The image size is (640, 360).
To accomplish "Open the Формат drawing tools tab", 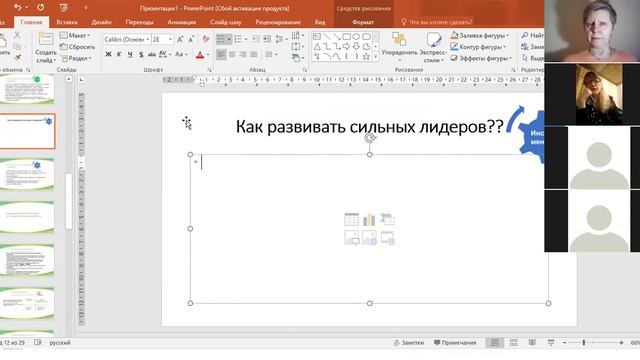I will [x=363, y=22].
